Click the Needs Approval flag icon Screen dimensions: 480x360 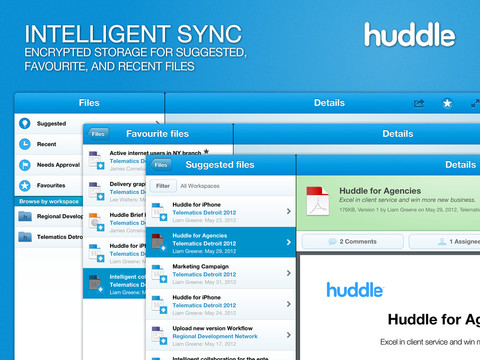coord(24,165)
